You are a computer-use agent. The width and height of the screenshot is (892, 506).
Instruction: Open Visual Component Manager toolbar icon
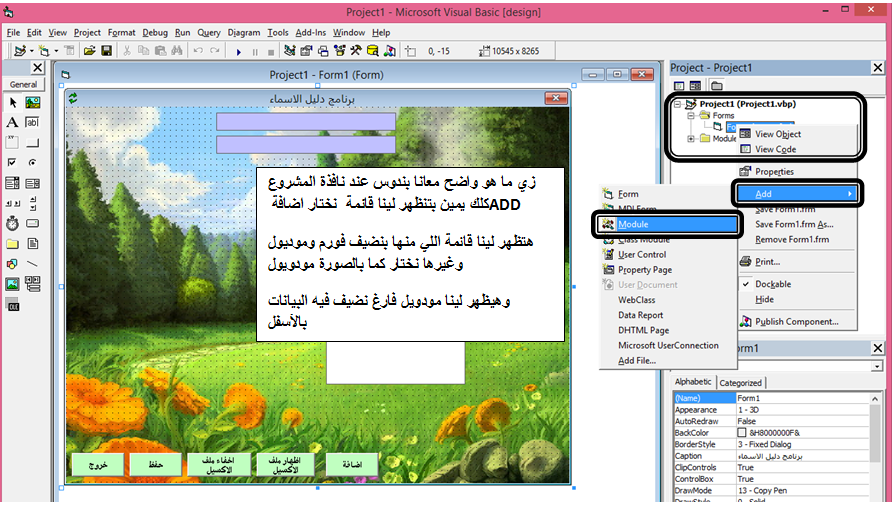[390, 51]
